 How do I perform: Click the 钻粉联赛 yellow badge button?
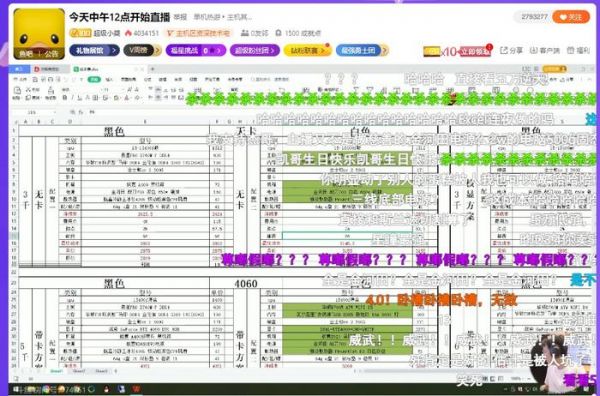coord(308,50)
